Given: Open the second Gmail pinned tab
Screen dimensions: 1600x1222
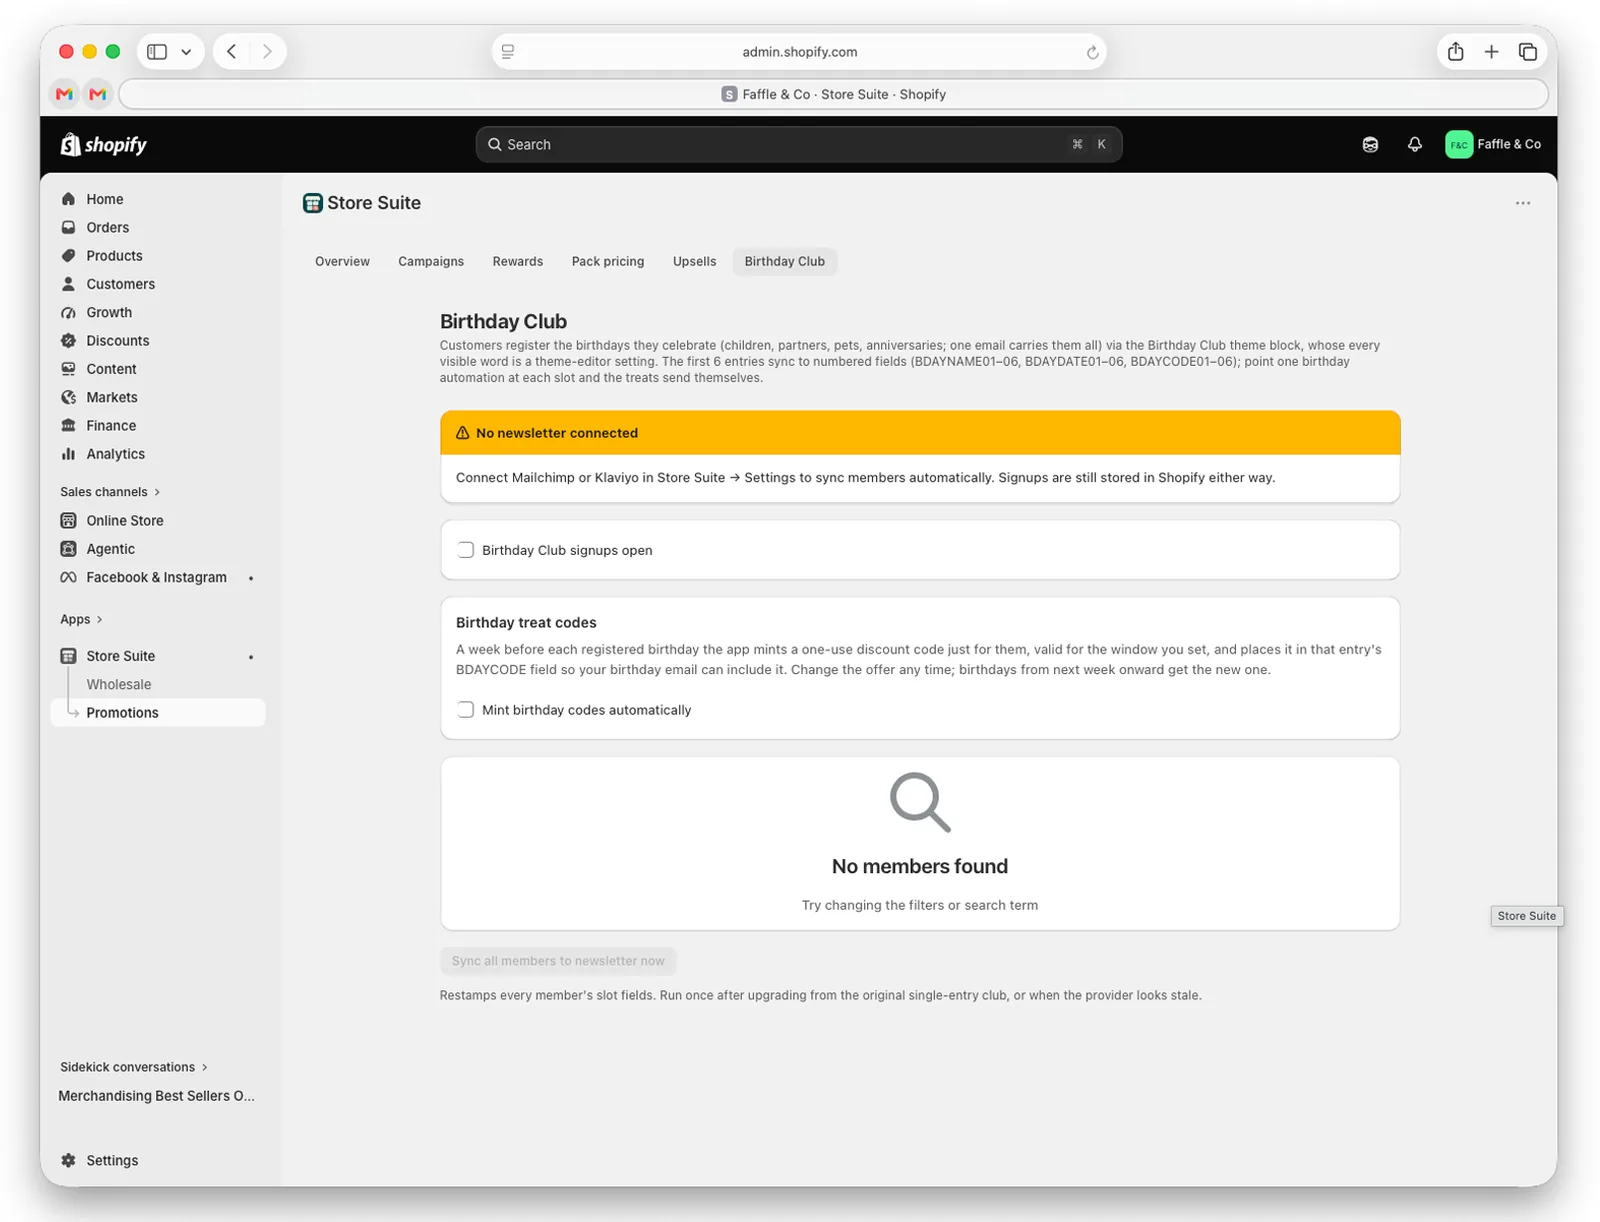Looking at the screenshot, I should [x=97, y=94].
